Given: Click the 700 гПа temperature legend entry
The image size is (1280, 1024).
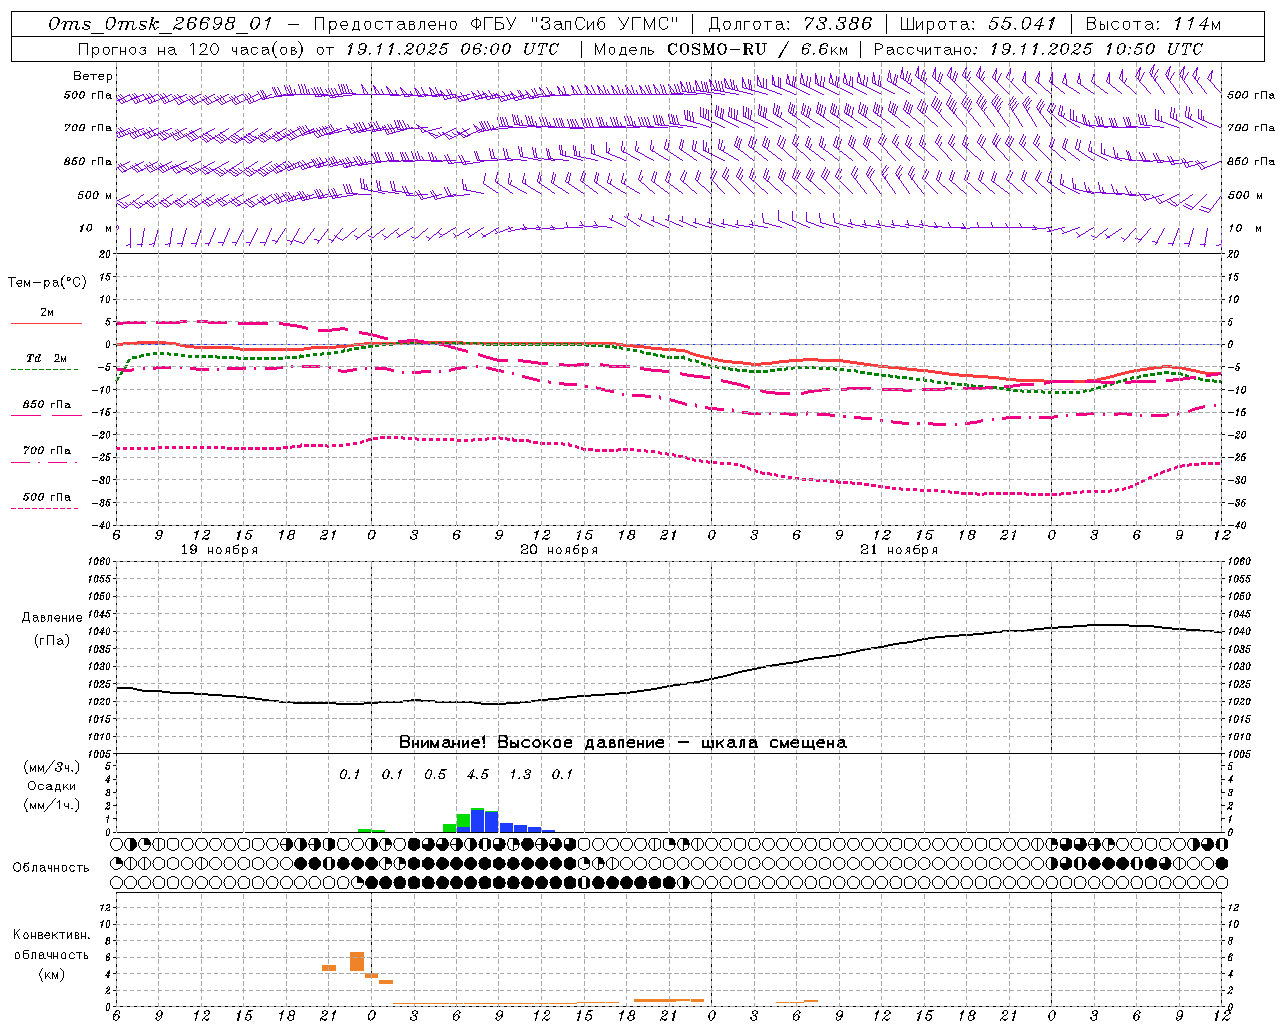Looking at the screenshot, I should pyautogui.click(x=47, y=451).
